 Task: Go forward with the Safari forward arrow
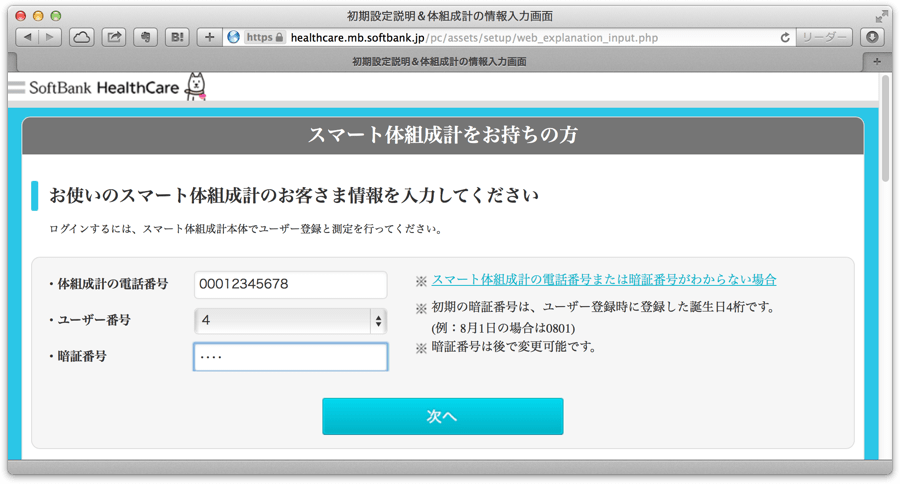[50, 37]
